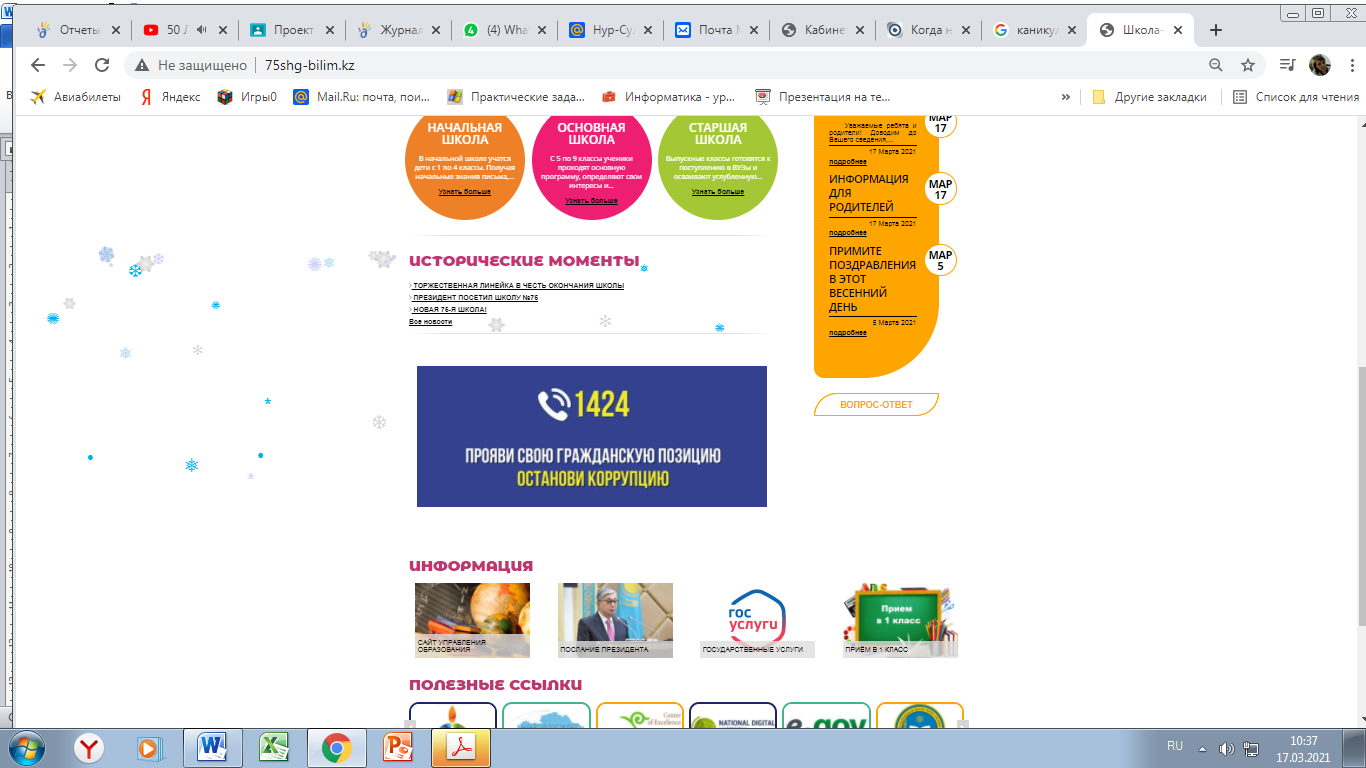Switch to the Google каникулы tab
This screenshot has width=1366, height=768.
[1034, 30]
